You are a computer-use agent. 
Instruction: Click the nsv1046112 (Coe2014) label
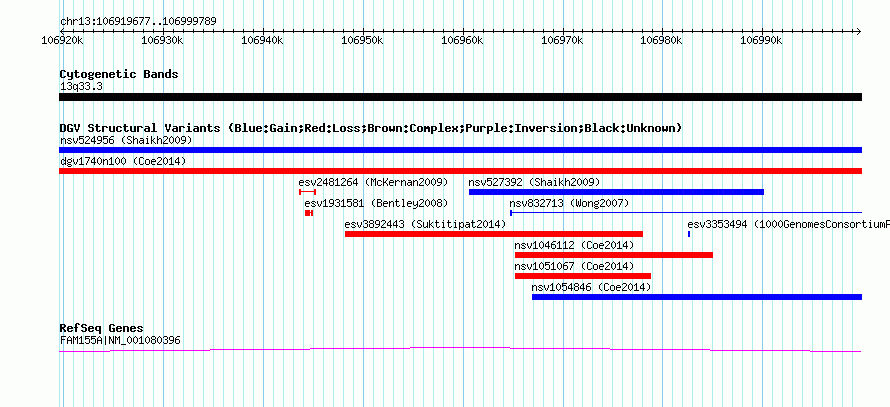click(574, 245)
